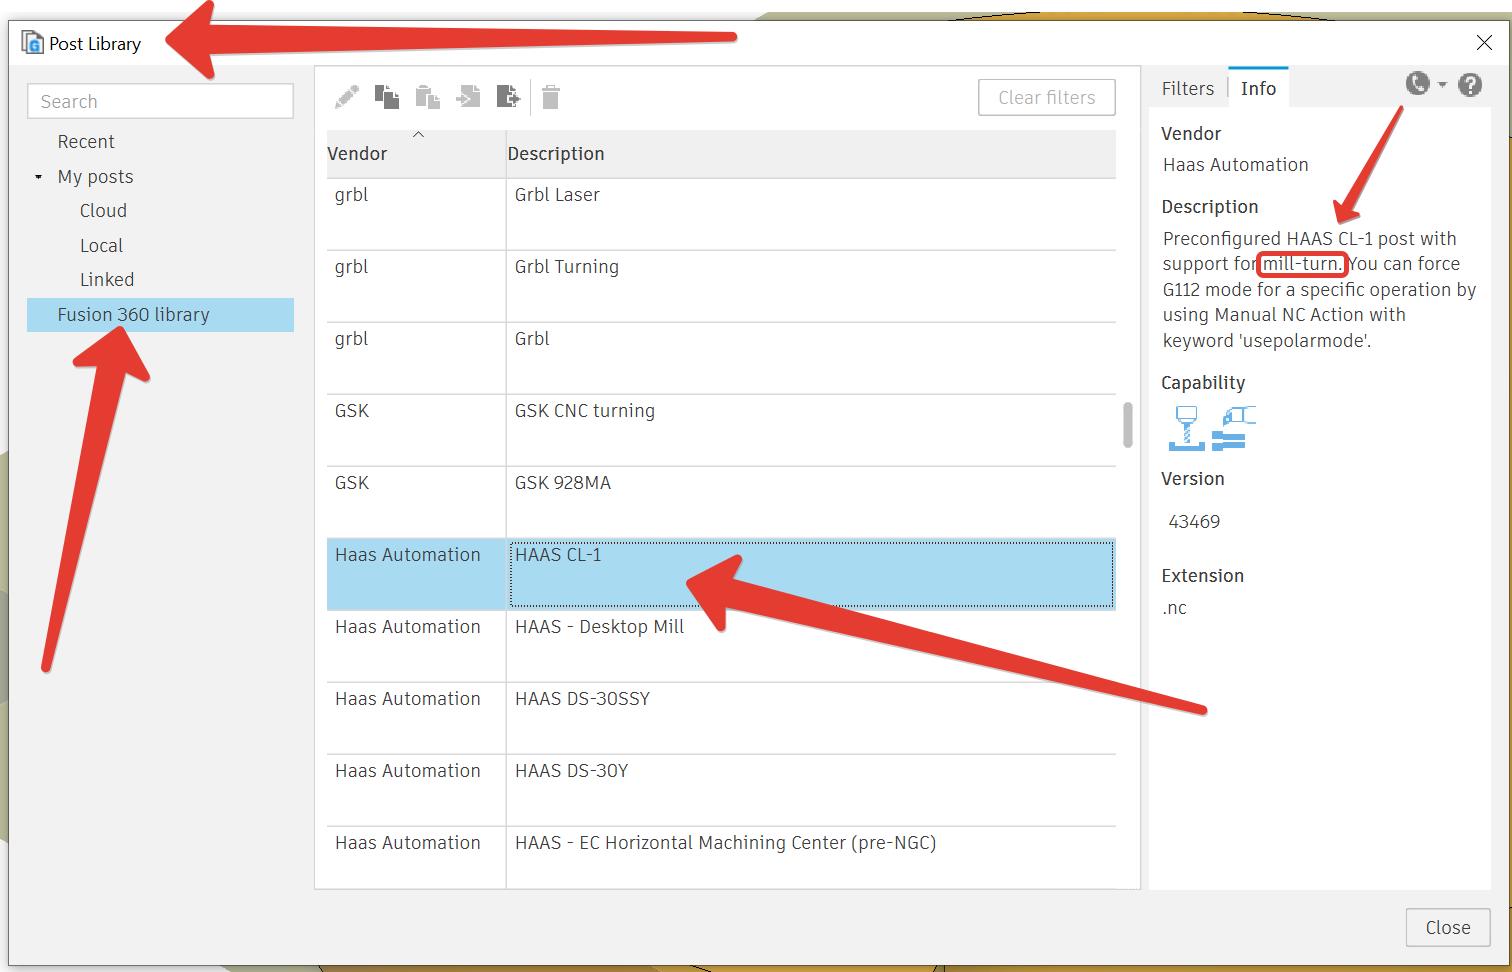Screen dimensions: 1512x972
Task: Select the GSK CNC turning post
Action: (x=811, y=430)
